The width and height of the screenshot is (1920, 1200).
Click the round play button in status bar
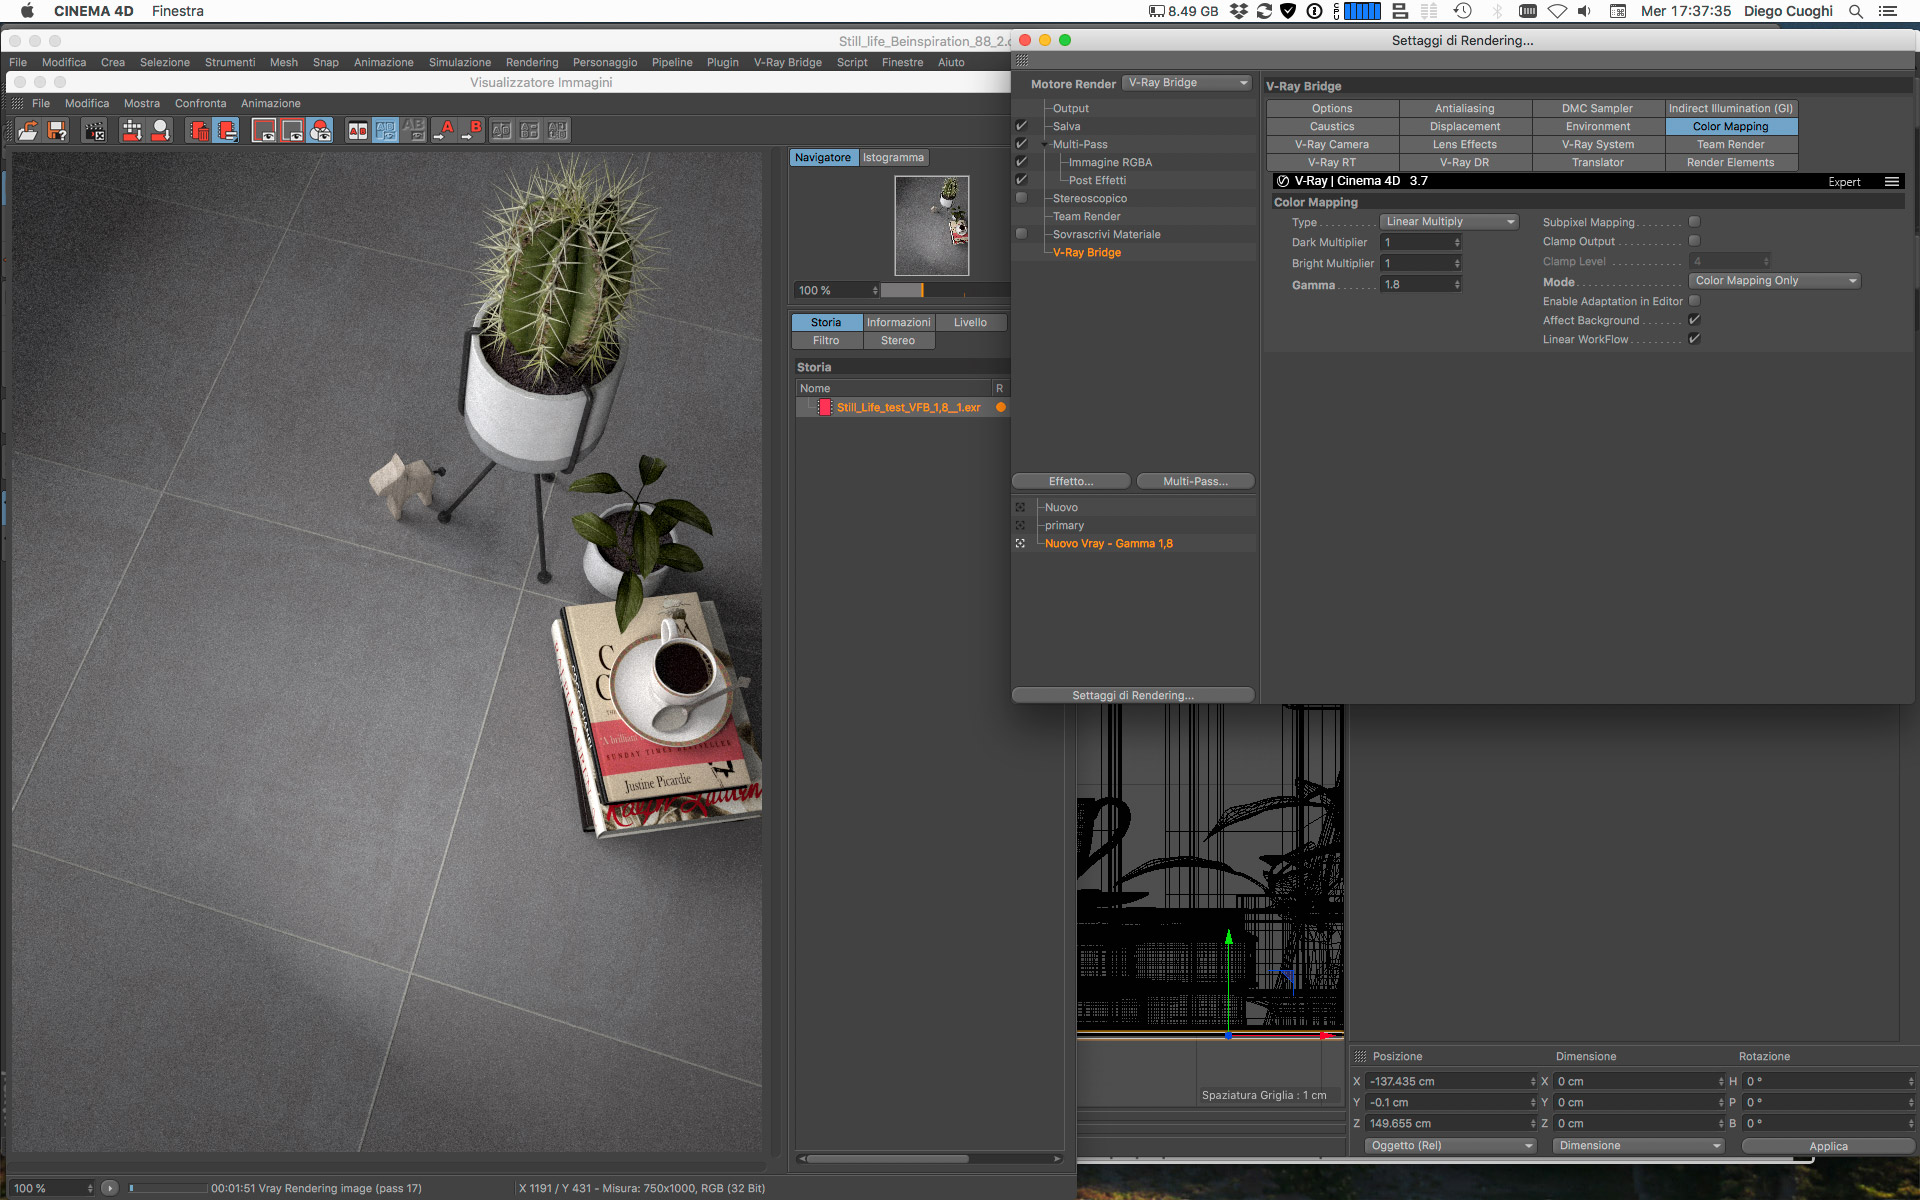tap(110, 1188)
